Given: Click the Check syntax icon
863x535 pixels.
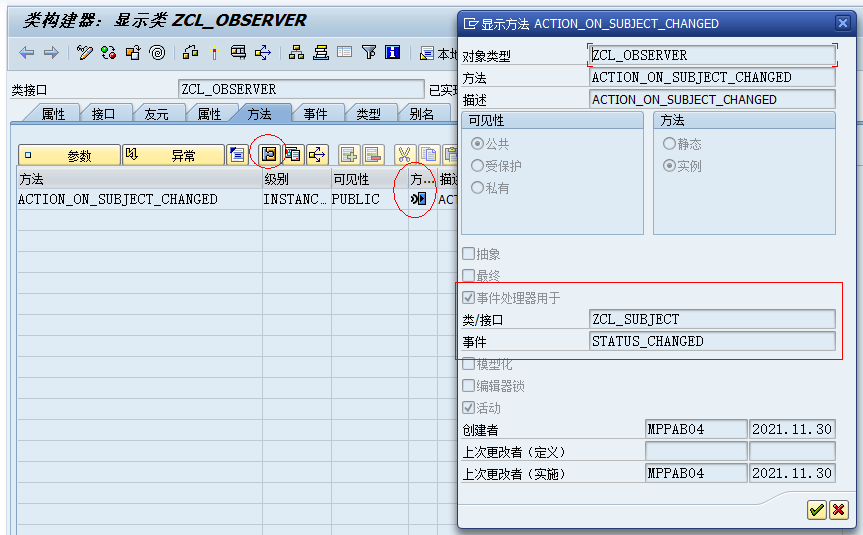Looking at the screenshot, I should pos(190,53).
